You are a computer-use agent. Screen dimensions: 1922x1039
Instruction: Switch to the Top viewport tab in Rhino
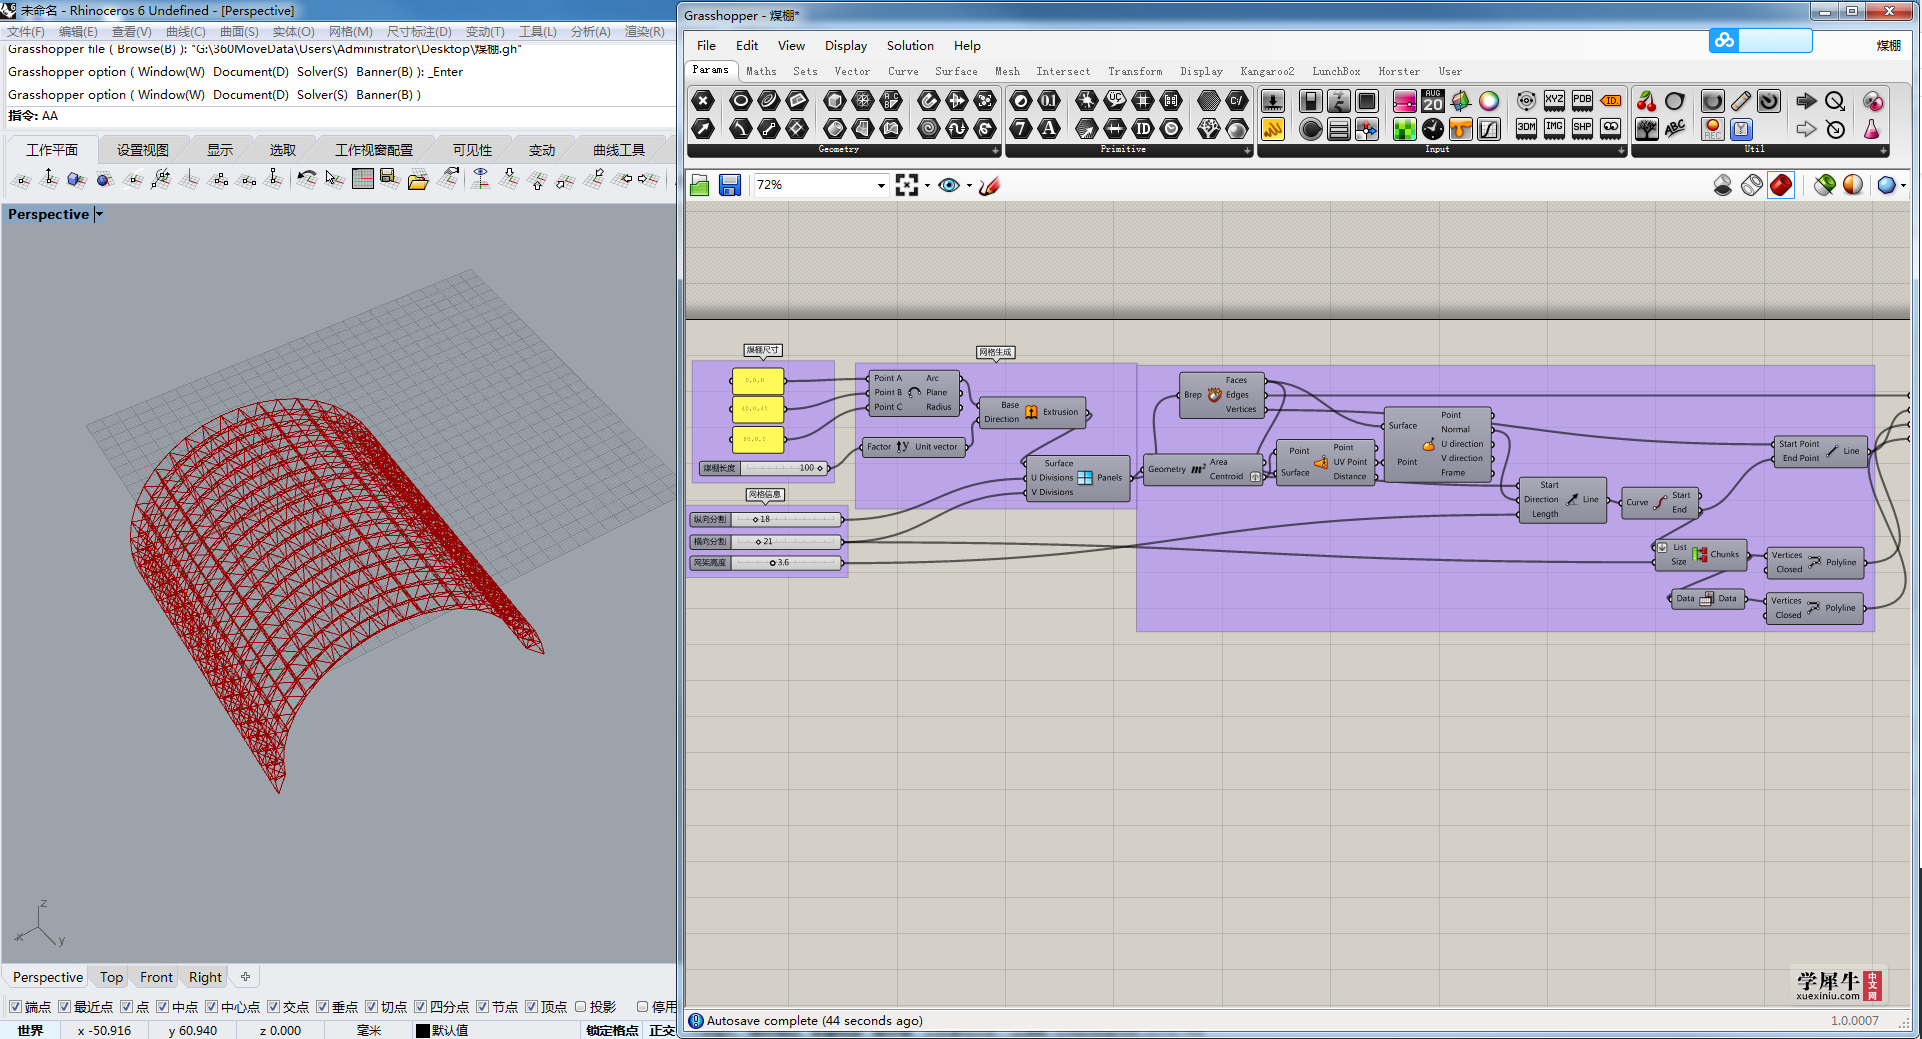point(111,977)
